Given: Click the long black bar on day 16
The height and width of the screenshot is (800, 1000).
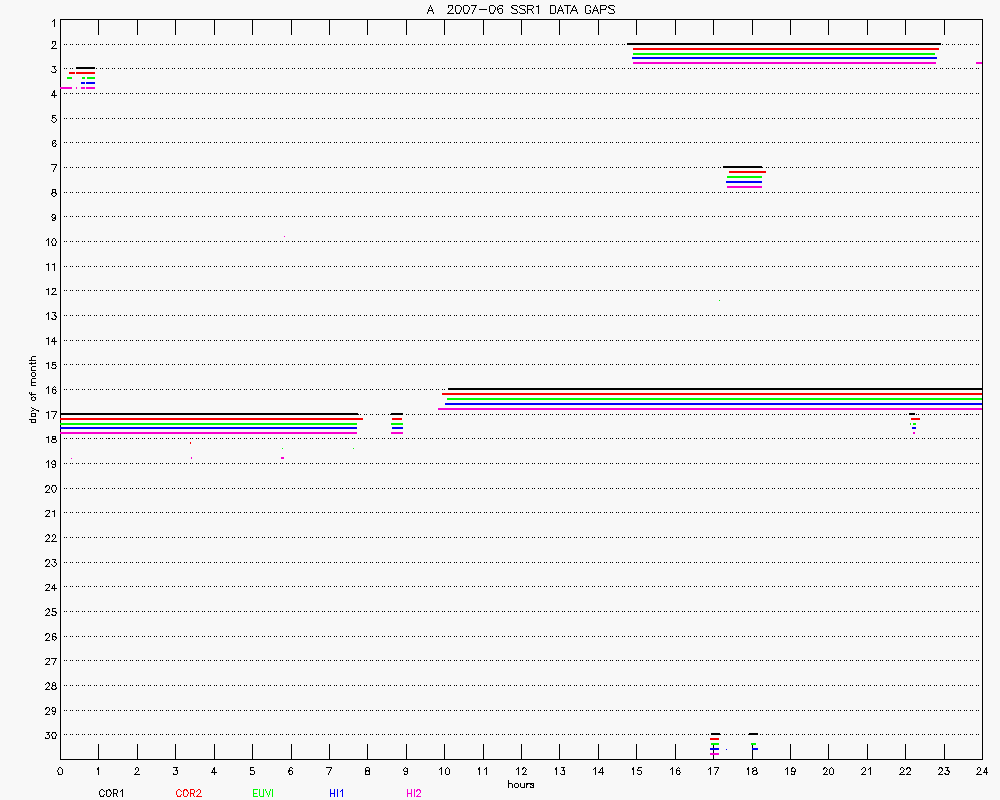Looking at the screenshot, I should click(x=715, y=389).
